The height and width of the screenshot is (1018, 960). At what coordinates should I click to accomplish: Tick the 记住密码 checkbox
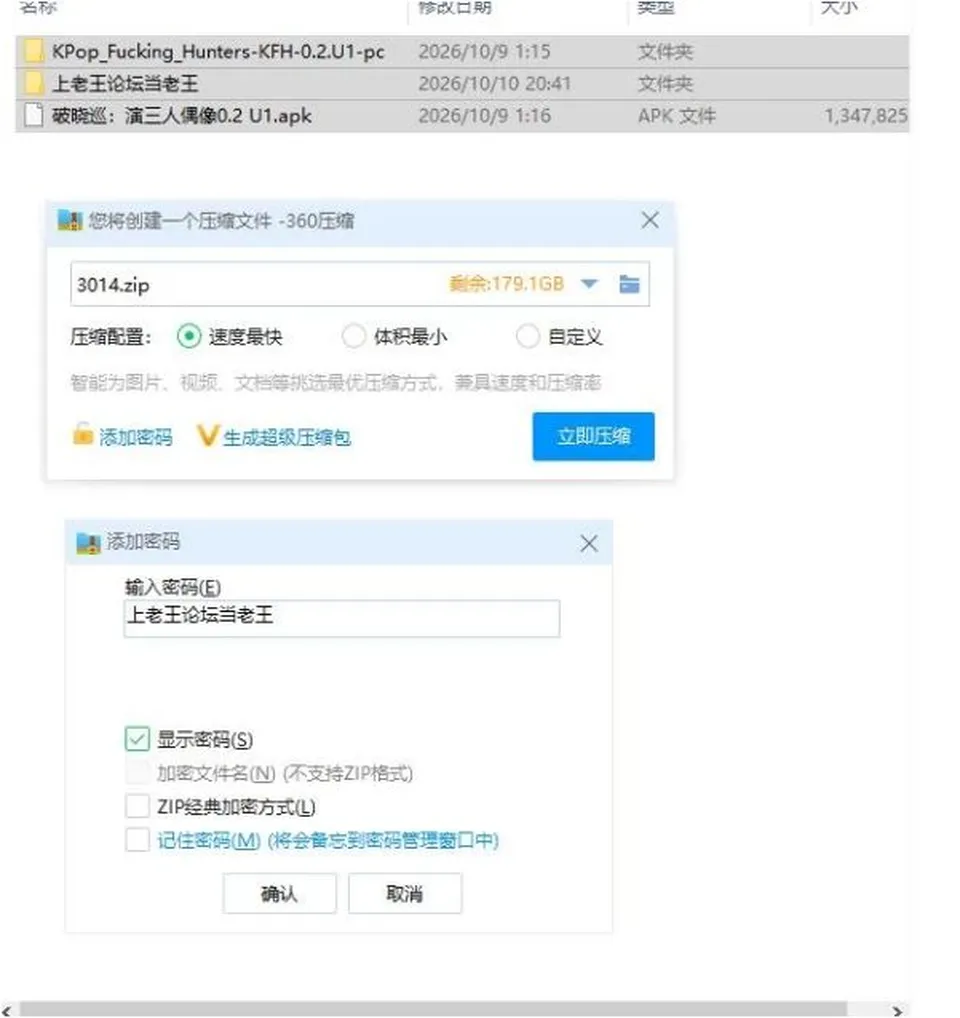point(138,839)
